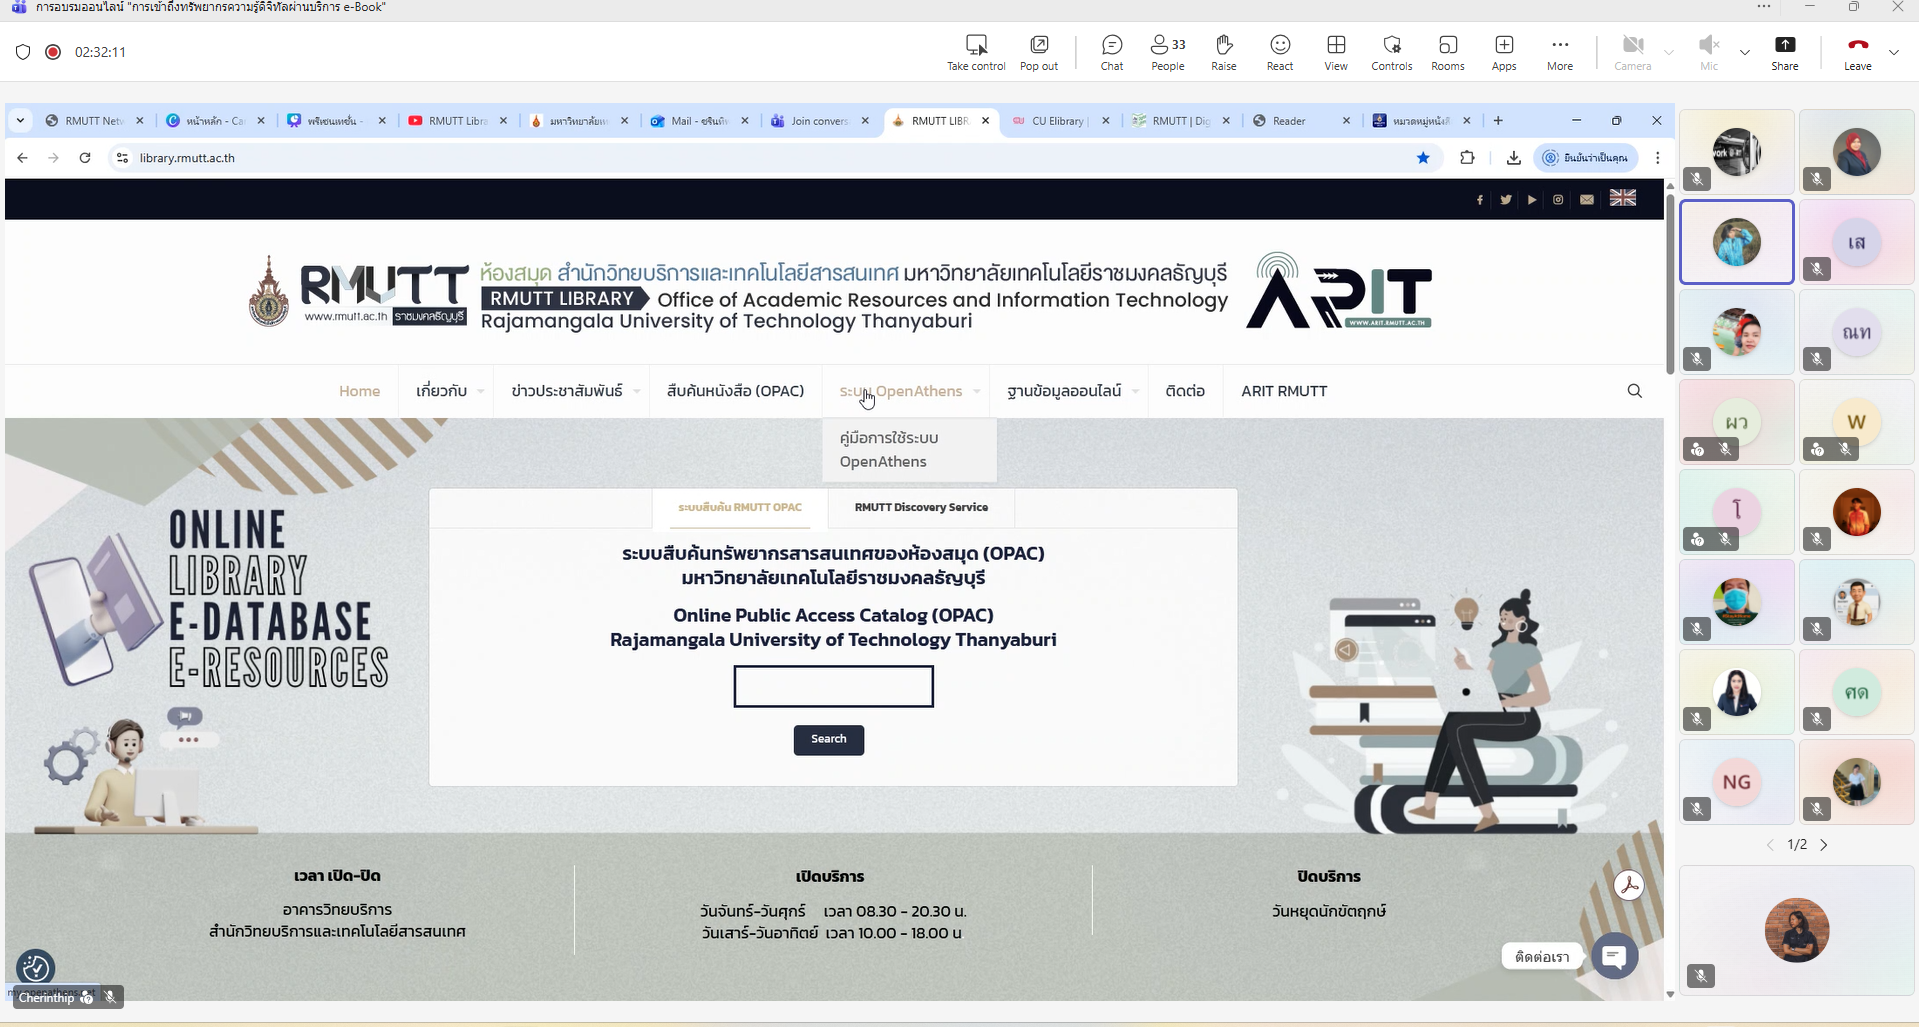Show the People participants list

tap(1167, 52)
